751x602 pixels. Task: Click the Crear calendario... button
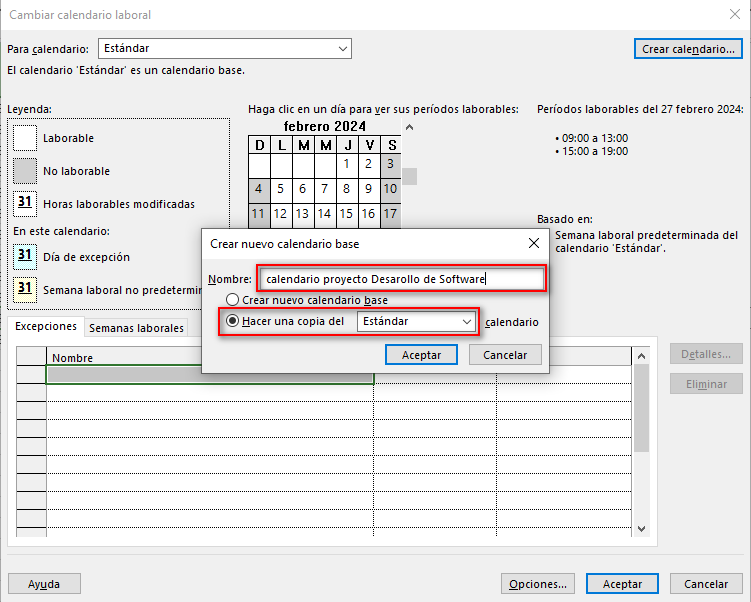click(x=688, y=48)
